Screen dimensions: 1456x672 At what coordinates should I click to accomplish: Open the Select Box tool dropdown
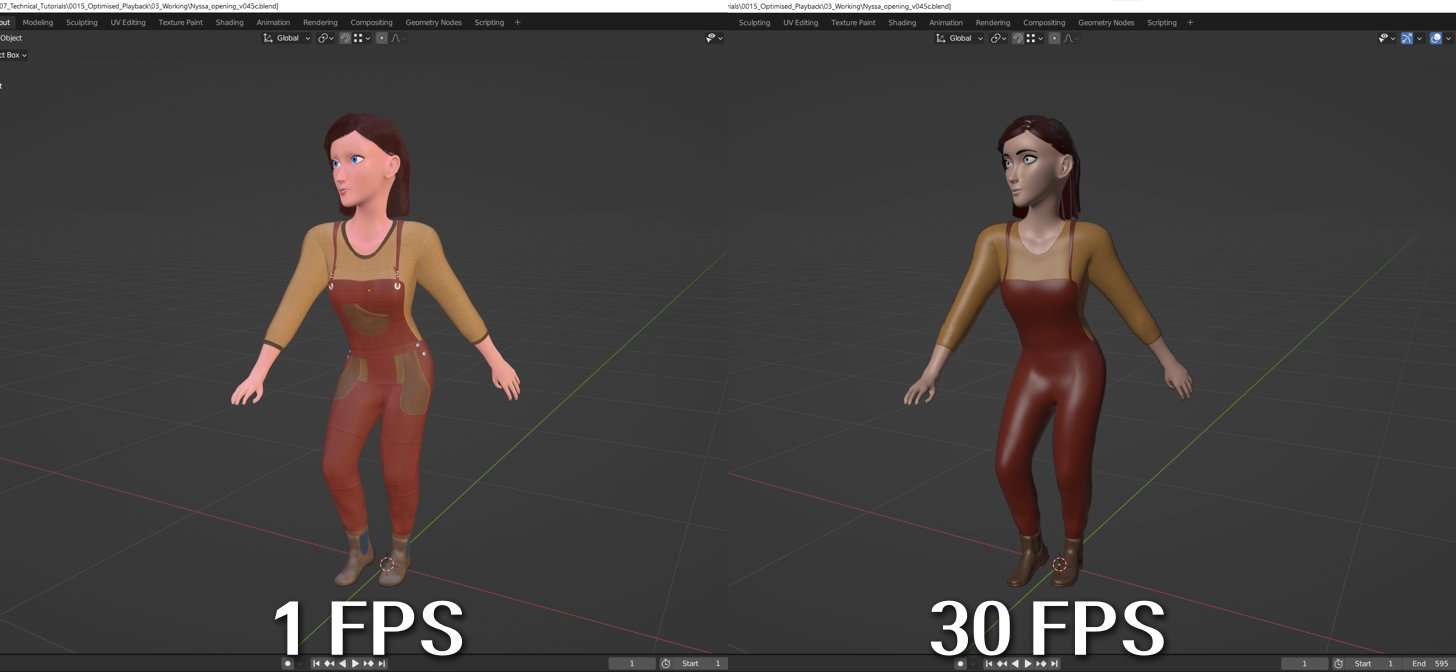point(13,55)
